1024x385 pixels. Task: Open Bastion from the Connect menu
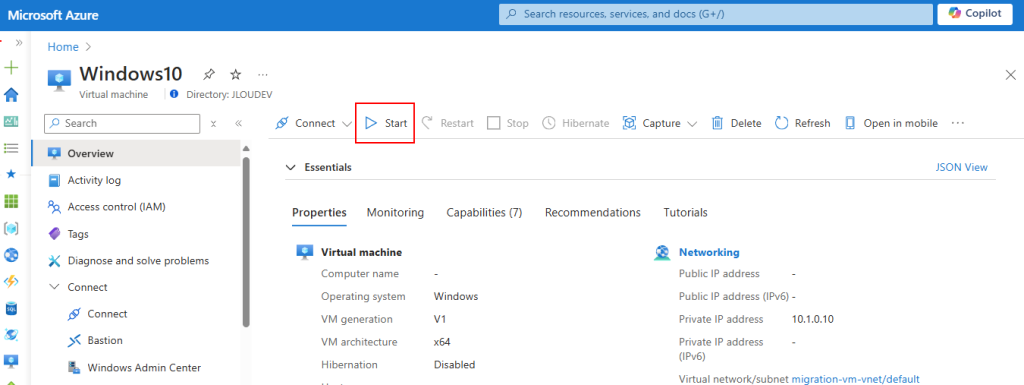click(x=104, y=341)
